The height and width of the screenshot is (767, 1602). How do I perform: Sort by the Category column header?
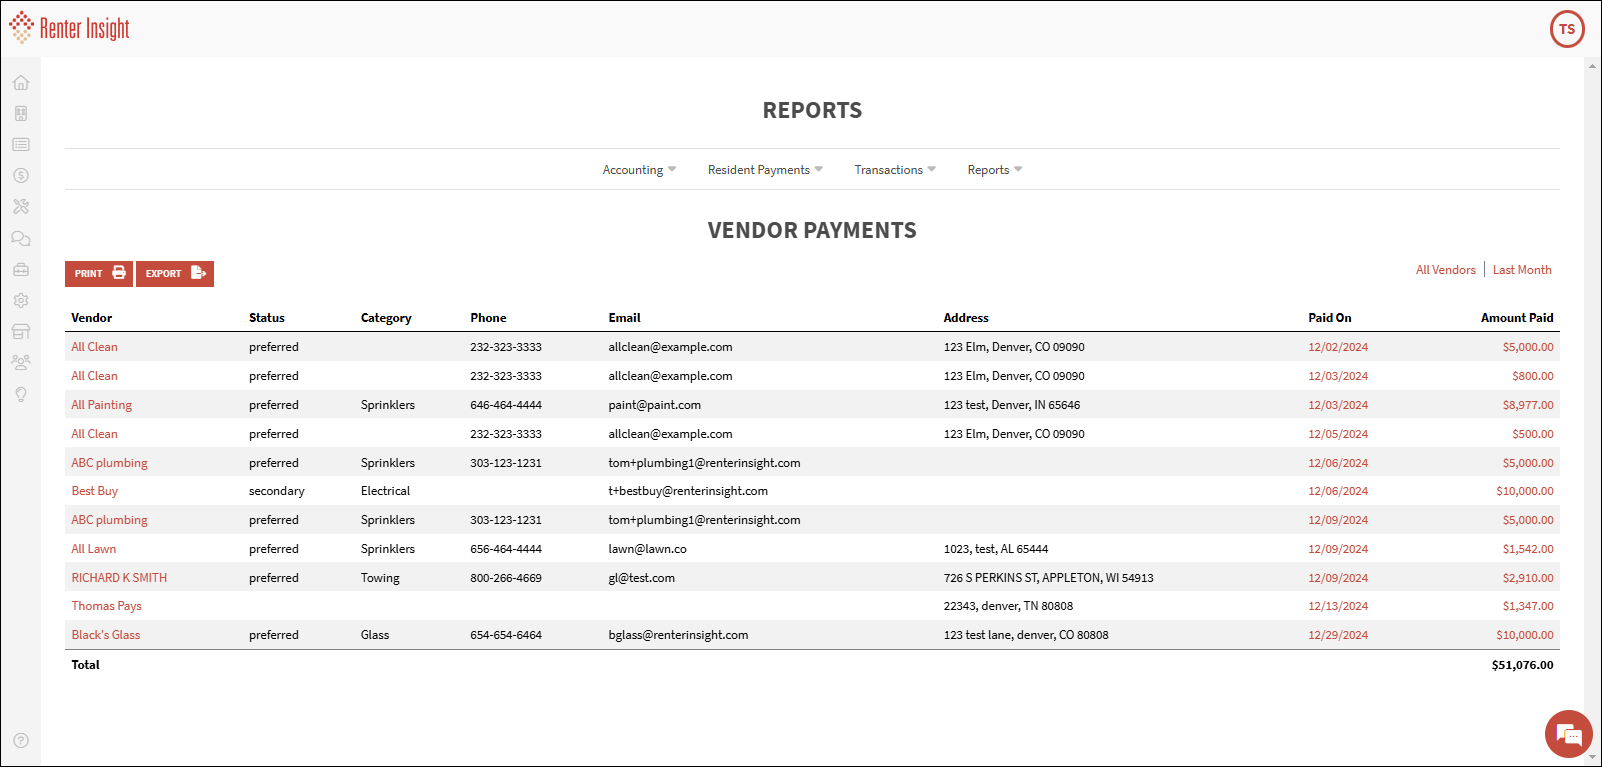tap(386, 318)
